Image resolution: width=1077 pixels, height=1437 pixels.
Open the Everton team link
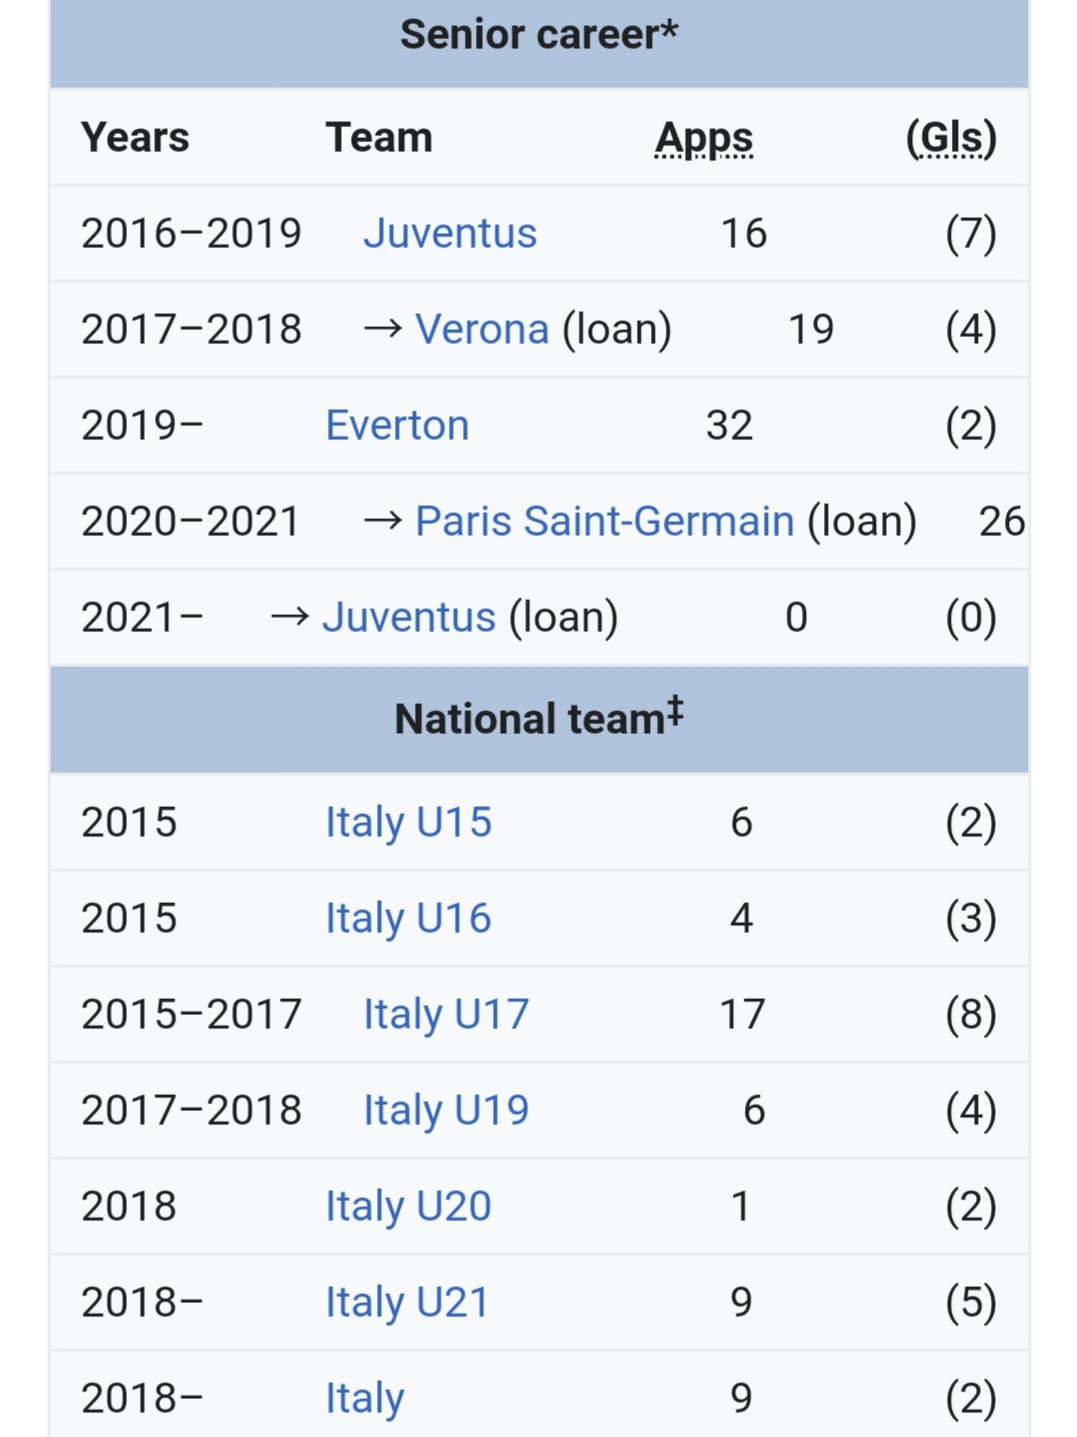click(x=397, y=425)
